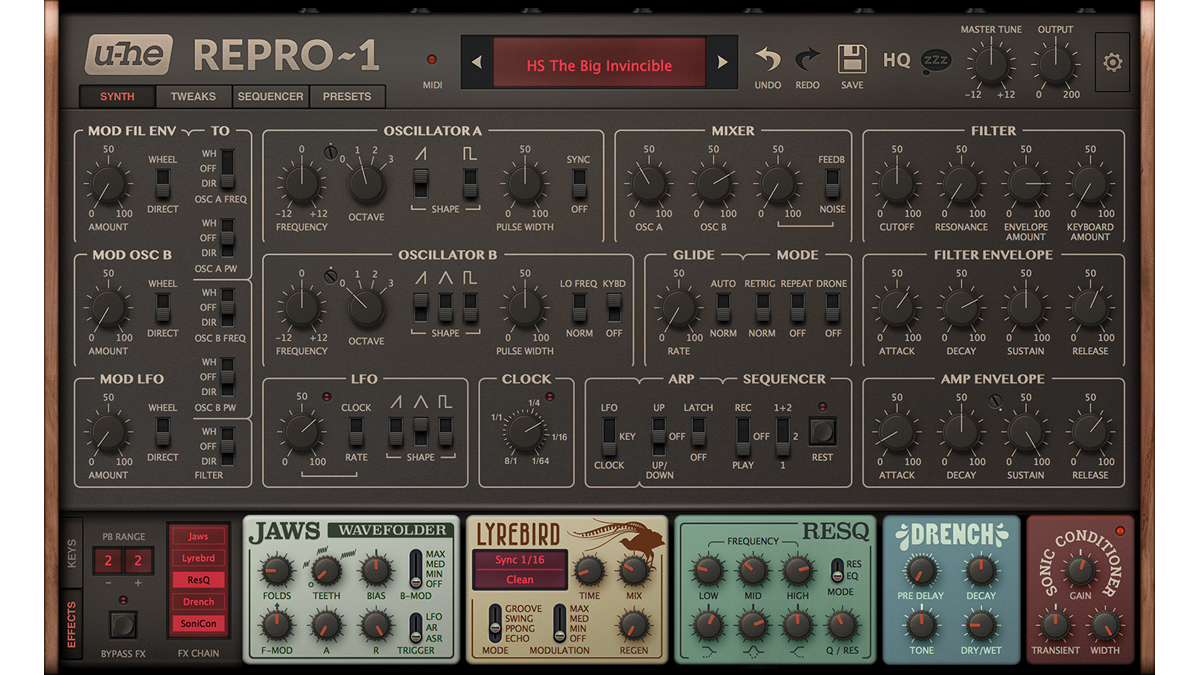
Task: Open the Clean mode selector in Lyrebird
Action: coord(520,579)
